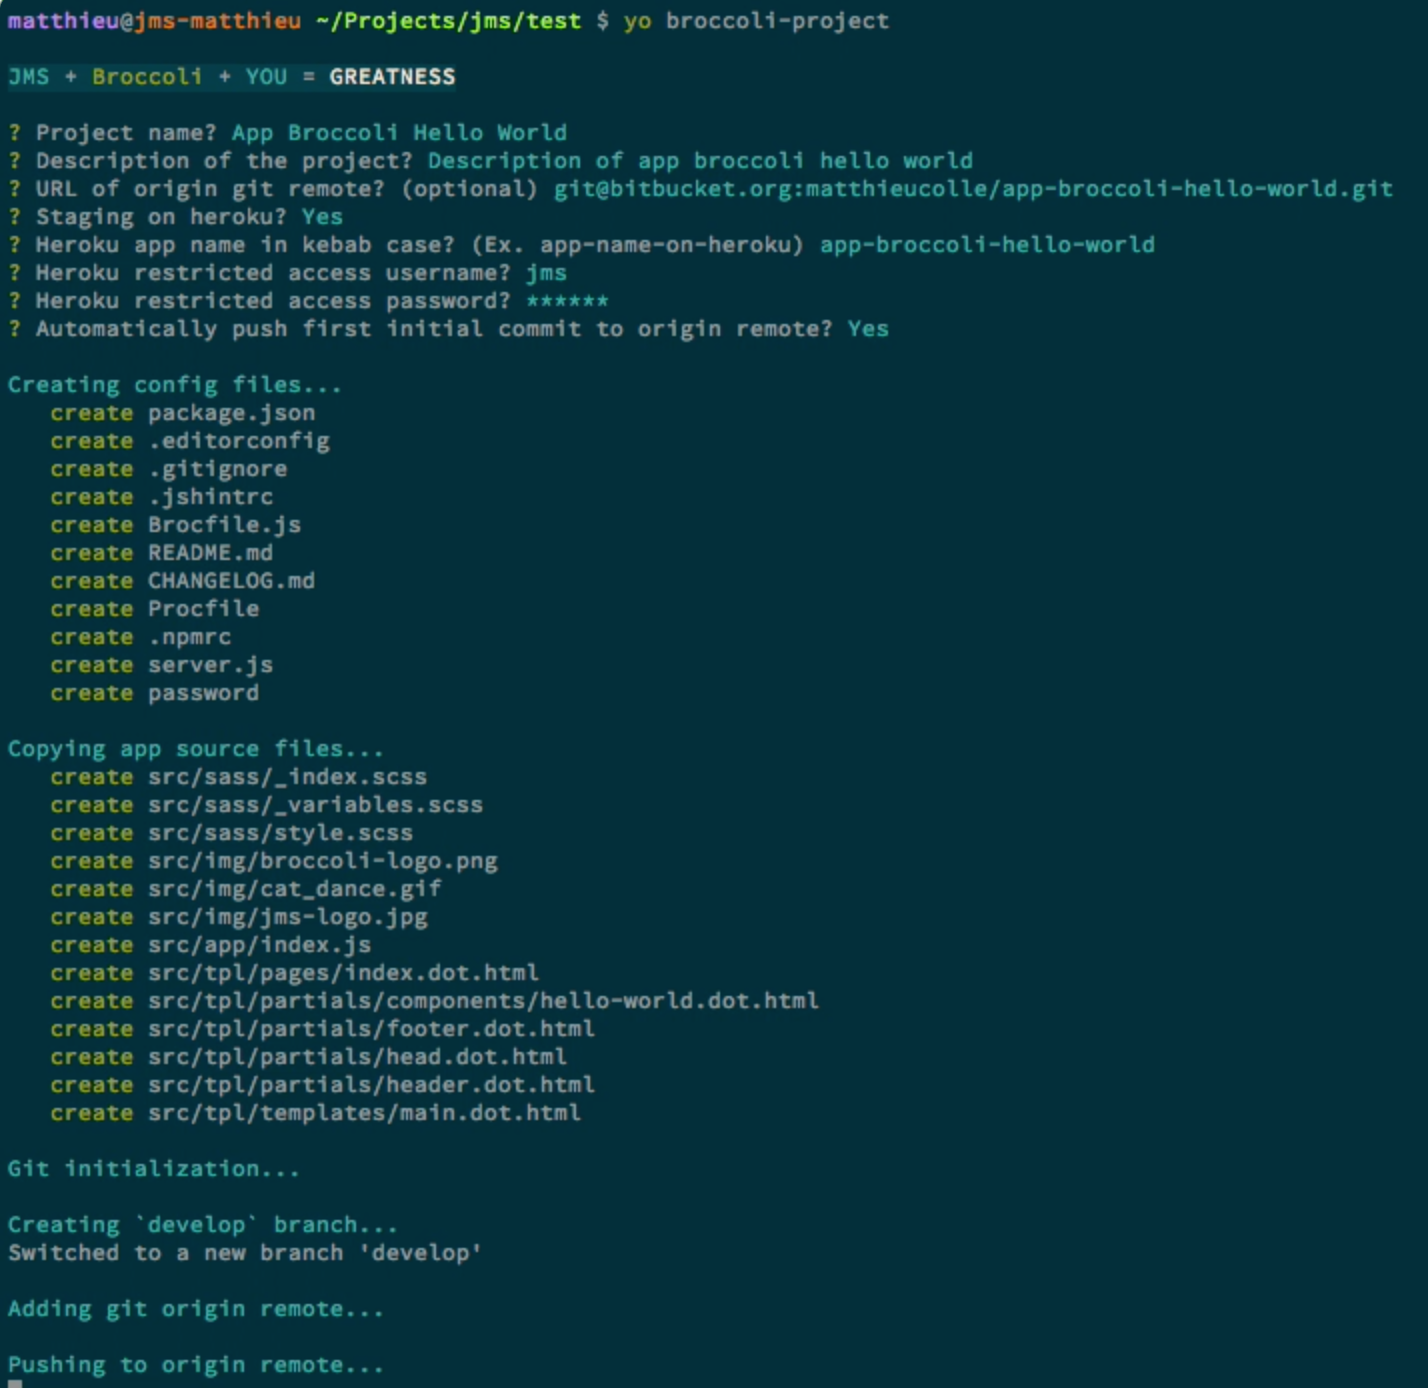The height and width of the screenshot is (1388, 1428).
Task: Click 'src/tpl/templates/main.dot.html' path
Action: 365,1113
